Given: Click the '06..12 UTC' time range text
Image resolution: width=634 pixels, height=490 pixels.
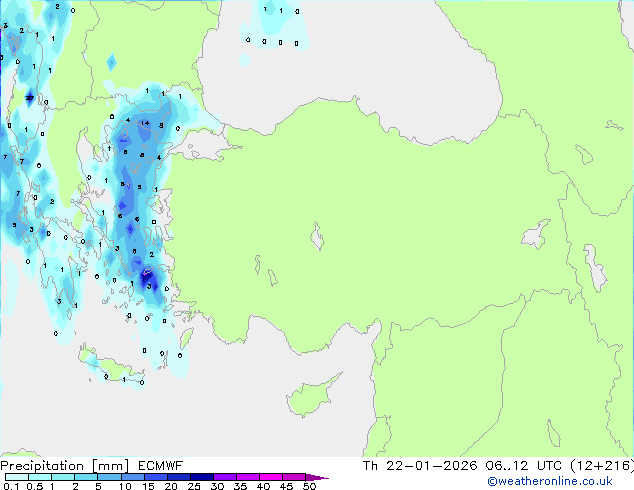Looking at the screenshot, I should [x=524, y=466].
